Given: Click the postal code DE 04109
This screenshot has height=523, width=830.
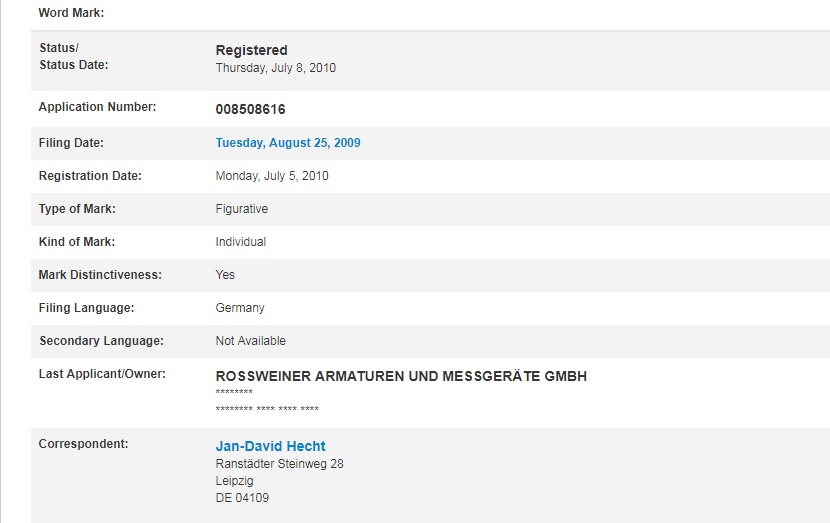Looking at the screenshot, I should pos(242,498).
